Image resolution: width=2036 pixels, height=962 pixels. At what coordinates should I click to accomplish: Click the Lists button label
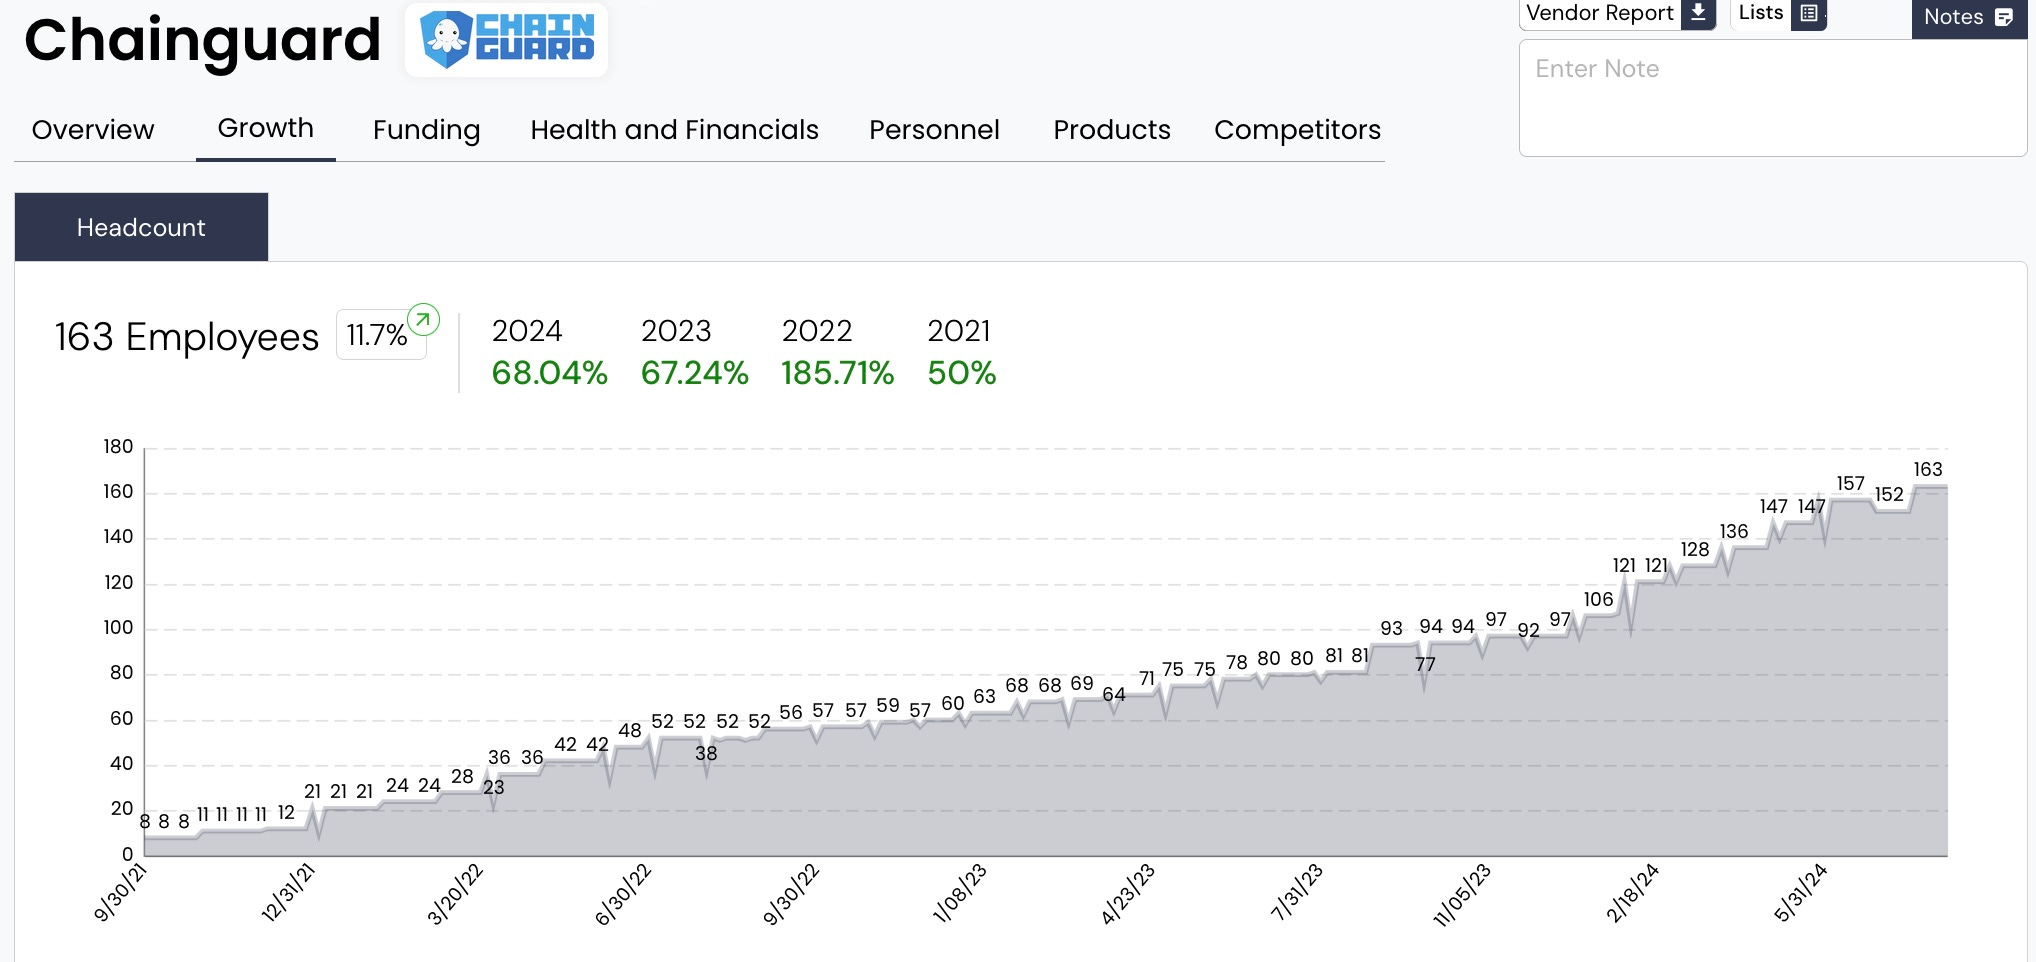click(x=1760, y=12)
